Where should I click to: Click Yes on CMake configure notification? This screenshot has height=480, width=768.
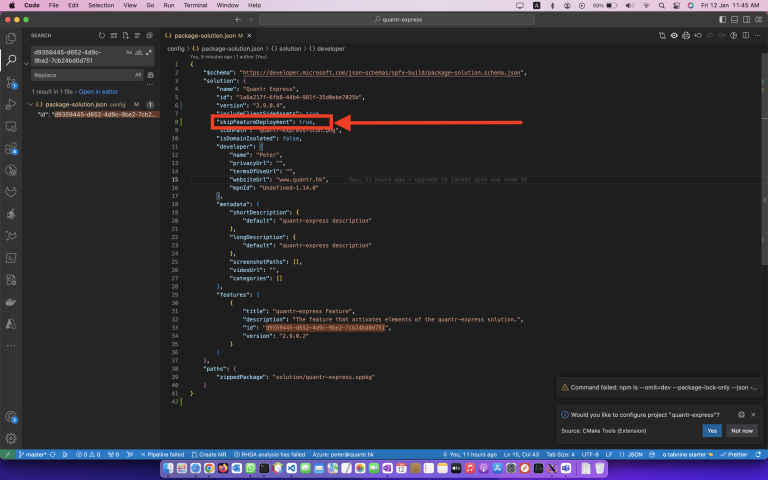pos(712,431)
